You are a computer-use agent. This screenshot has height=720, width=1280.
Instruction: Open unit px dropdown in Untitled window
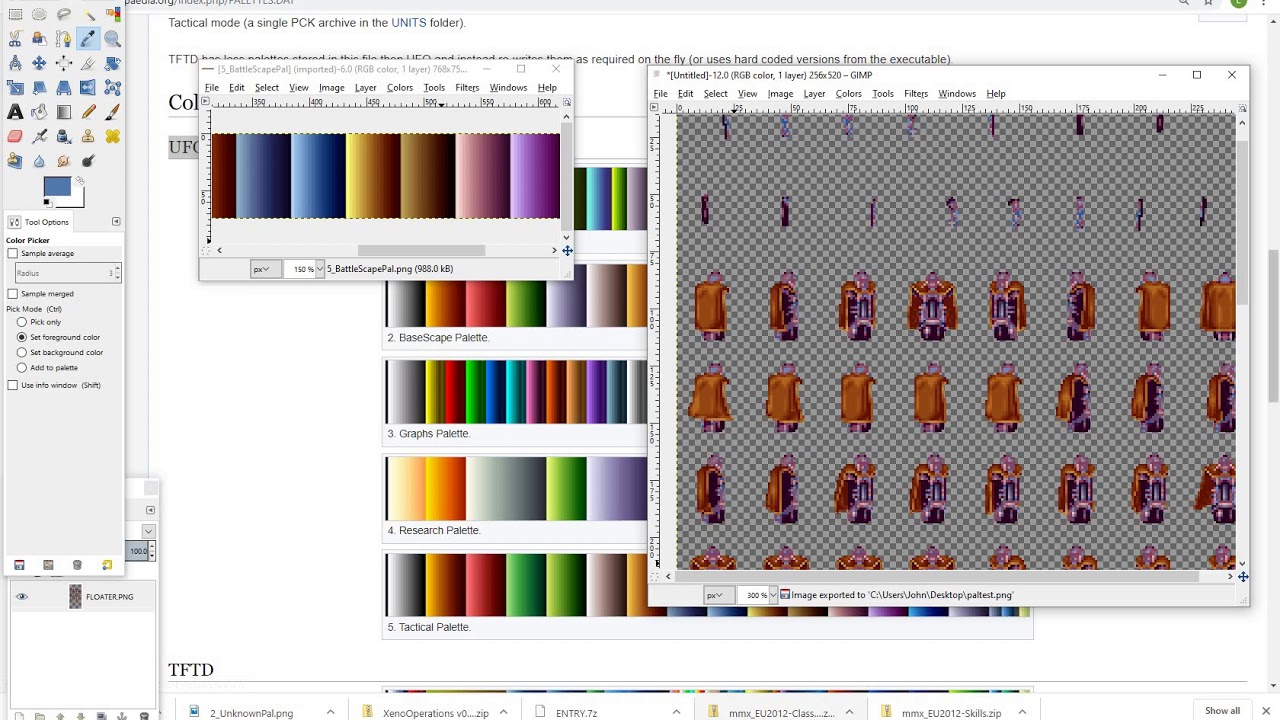[x=719, y=595]
